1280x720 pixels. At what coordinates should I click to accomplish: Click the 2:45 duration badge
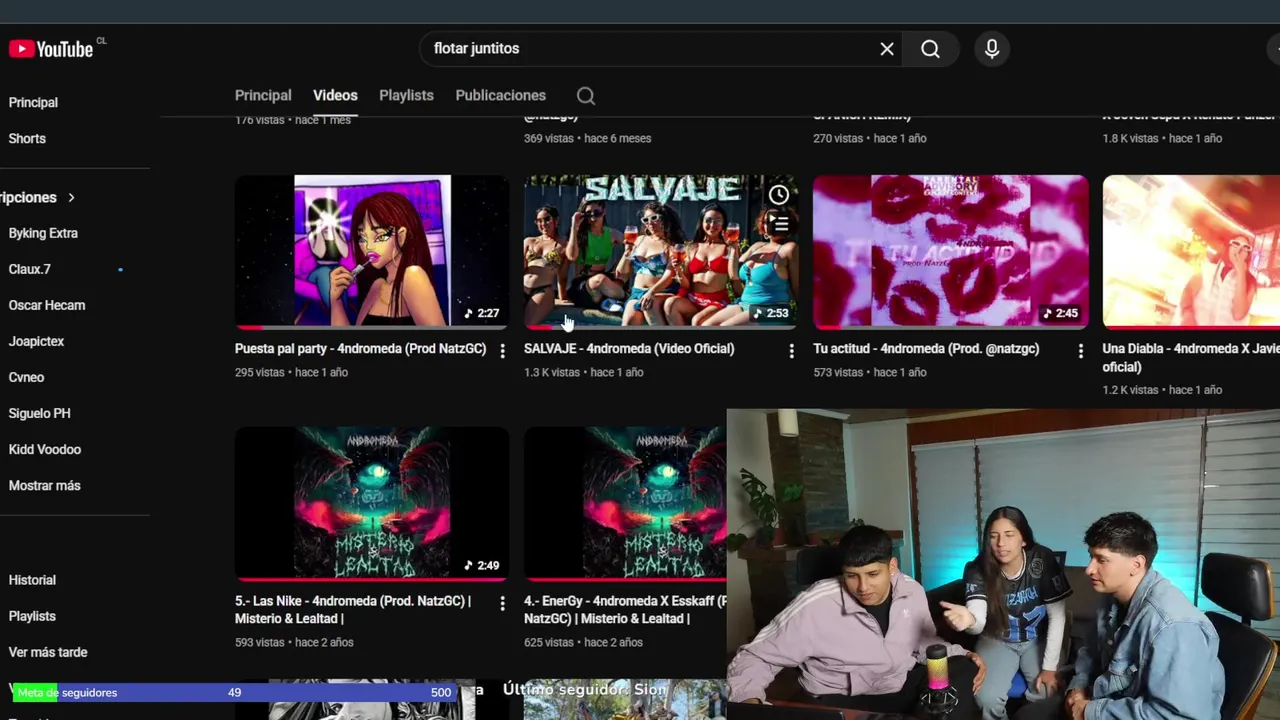coord(1060,313)
